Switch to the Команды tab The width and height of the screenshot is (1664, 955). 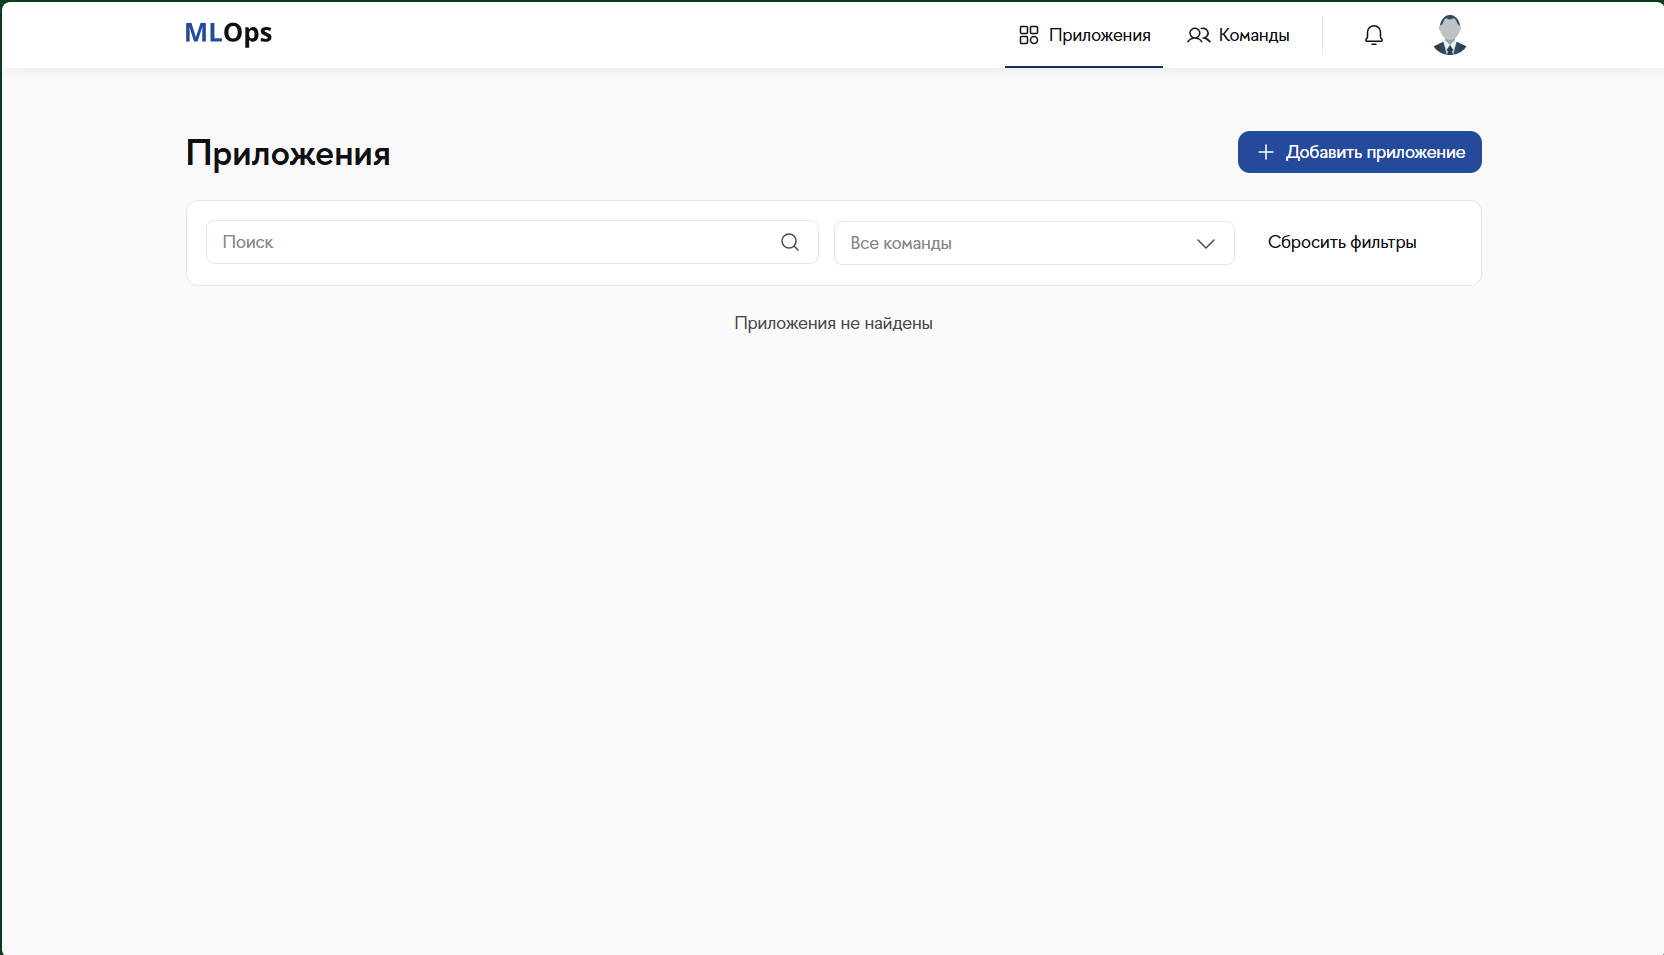1238,35
